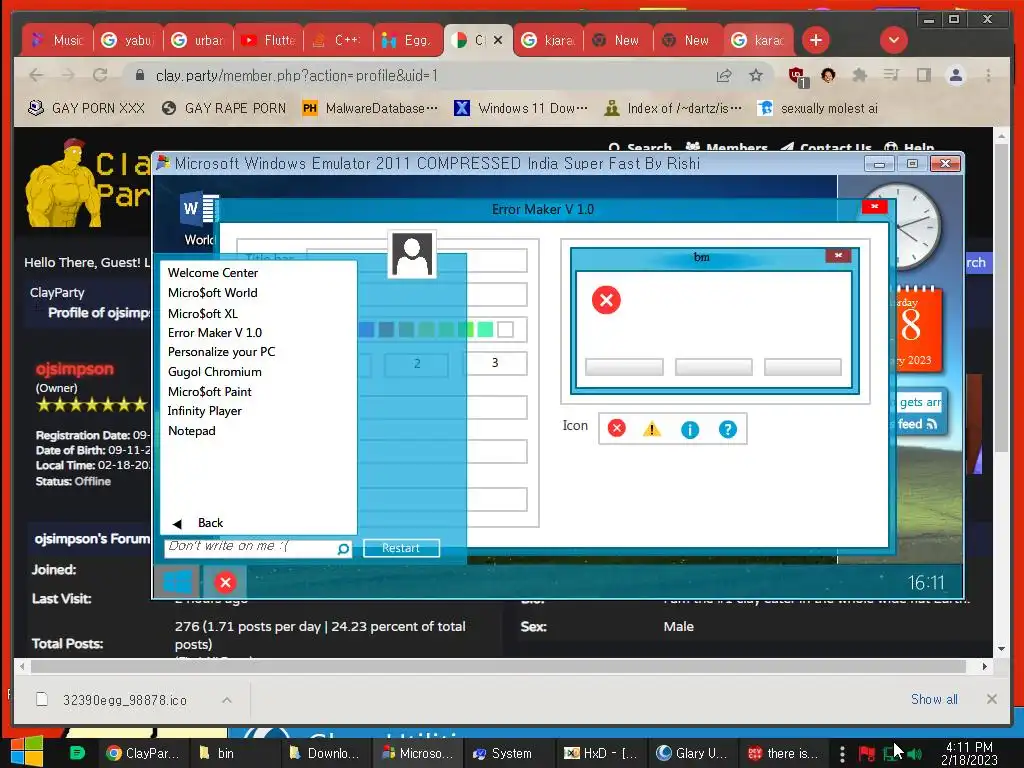Open the Index of /~dartz bookmark
This screenshot has width=1024, height=768.
(673, 108)
